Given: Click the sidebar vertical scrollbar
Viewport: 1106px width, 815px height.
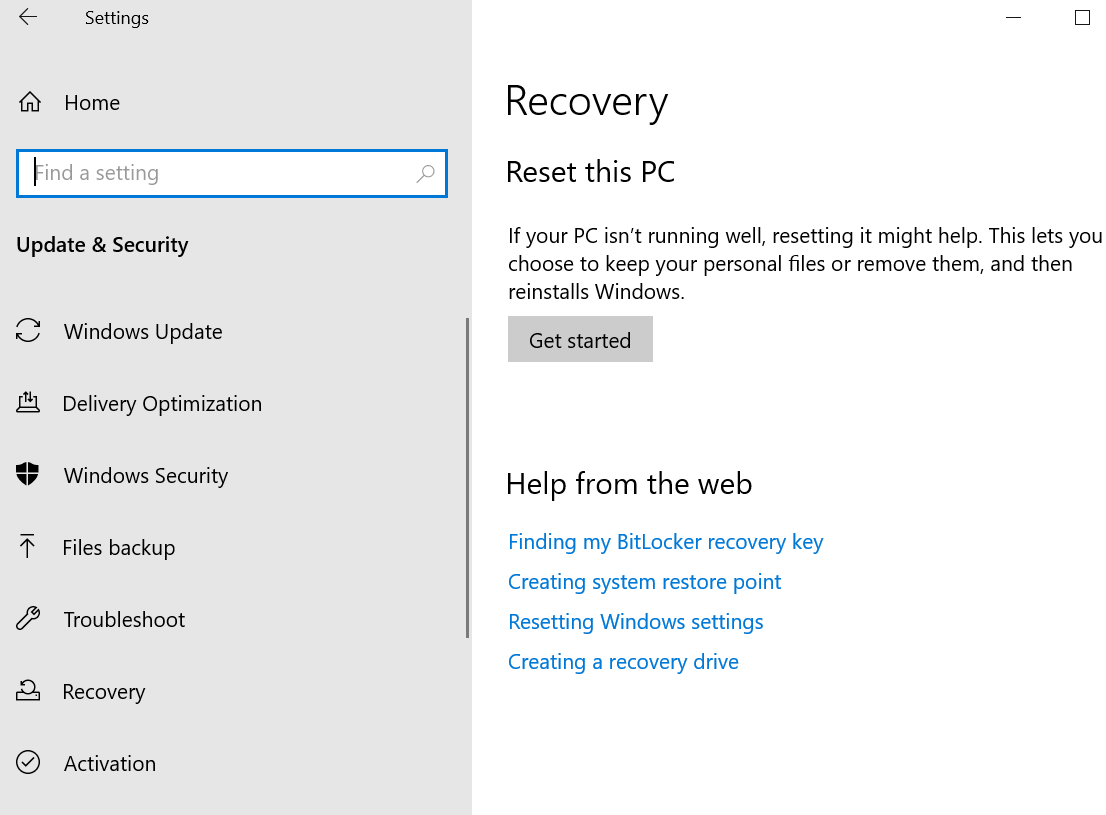Looking at the screenshot, I should (467, 478).
